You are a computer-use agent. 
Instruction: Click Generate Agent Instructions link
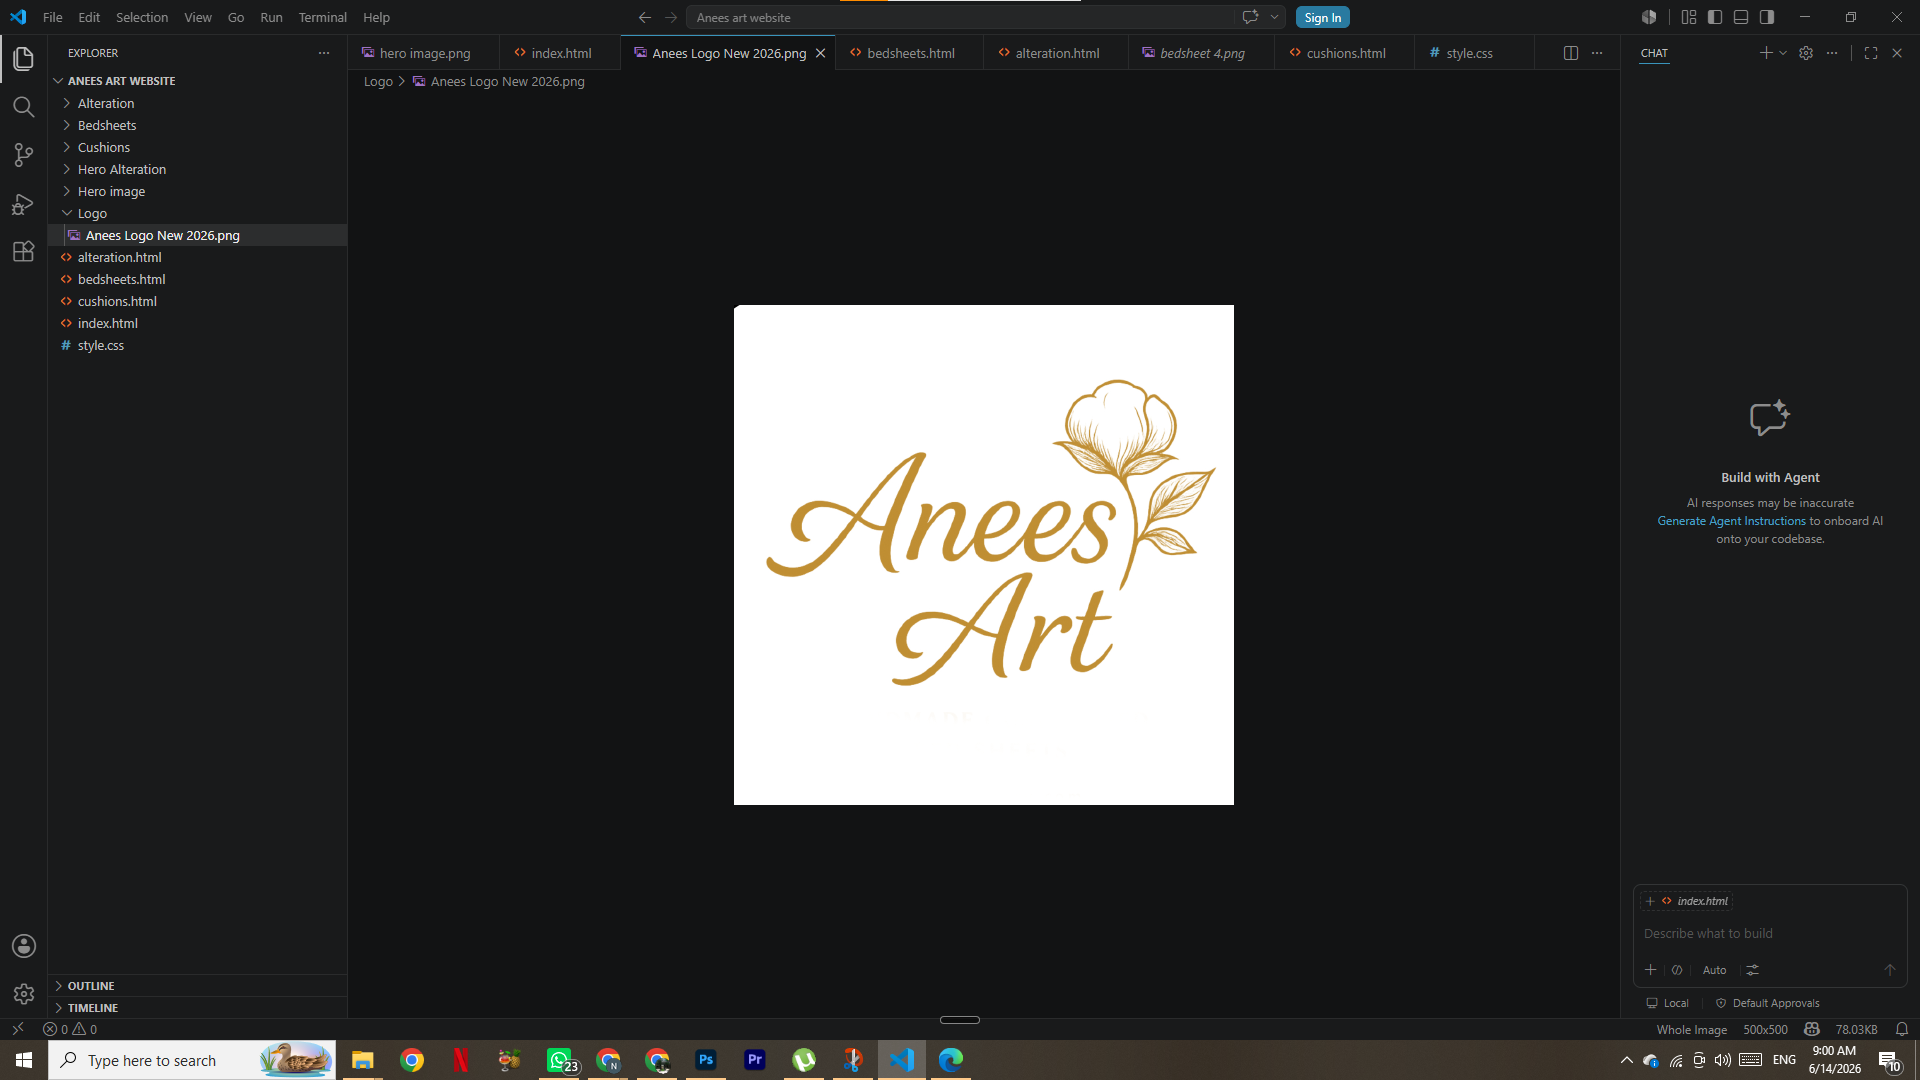(1731, 521)
